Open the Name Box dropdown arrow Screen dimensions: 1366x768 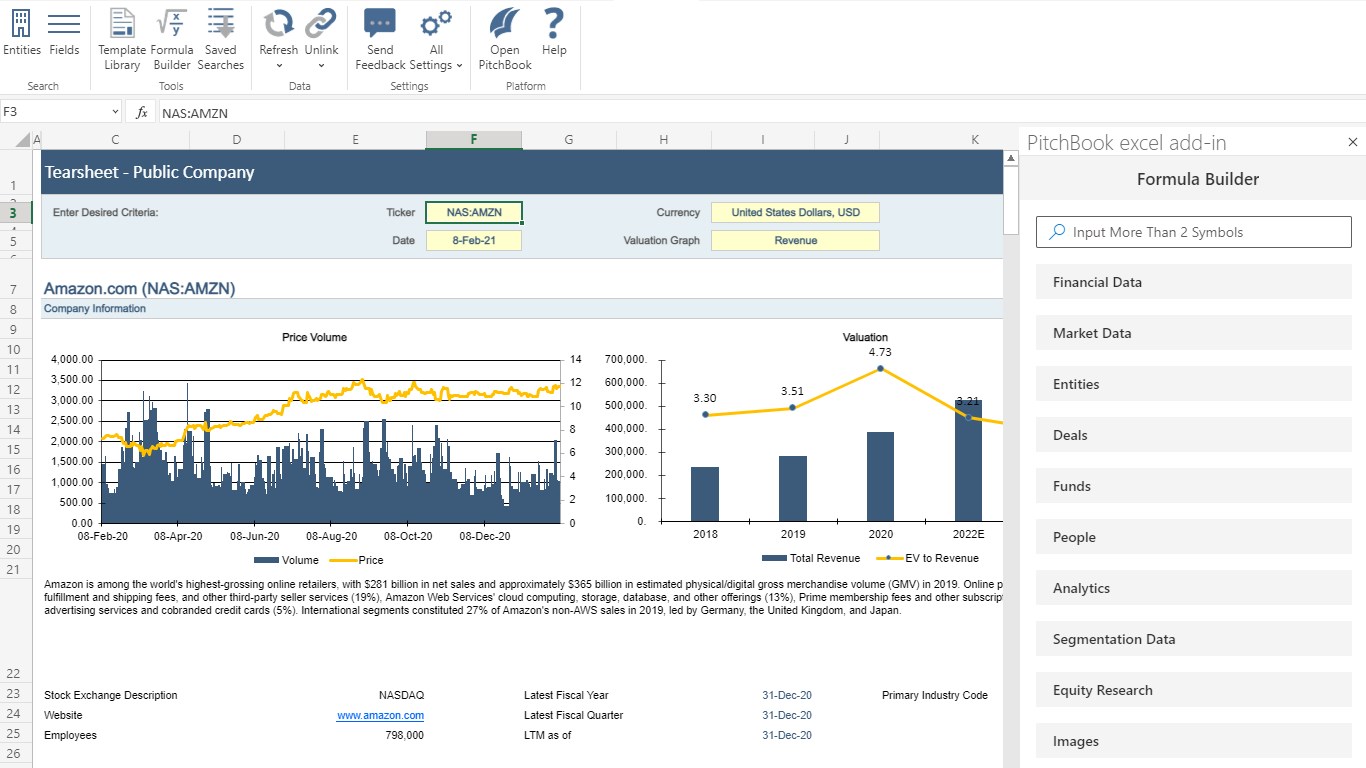115,113
